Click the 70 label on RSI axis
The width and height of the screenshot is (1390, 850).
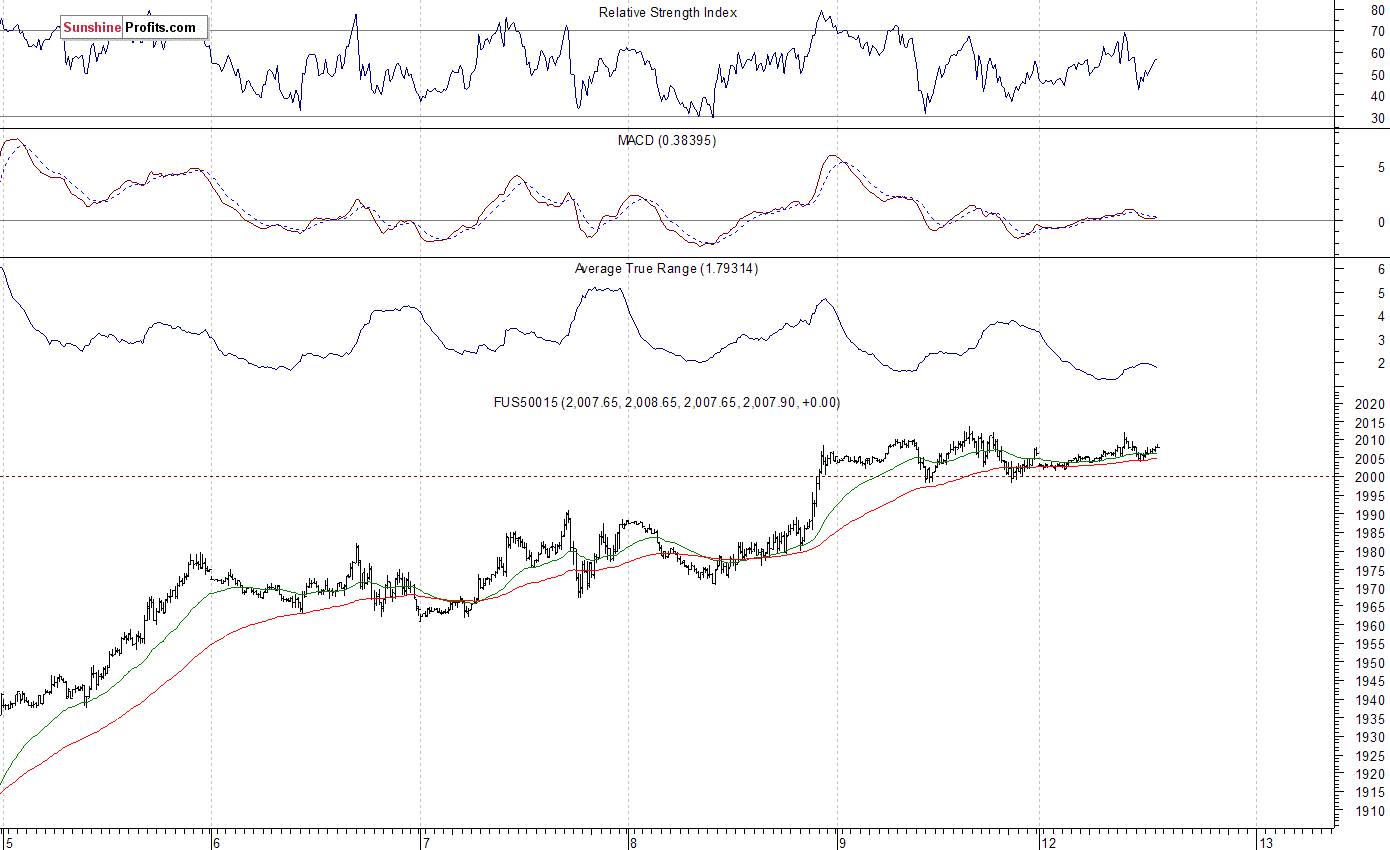(x=1377, y=31)
